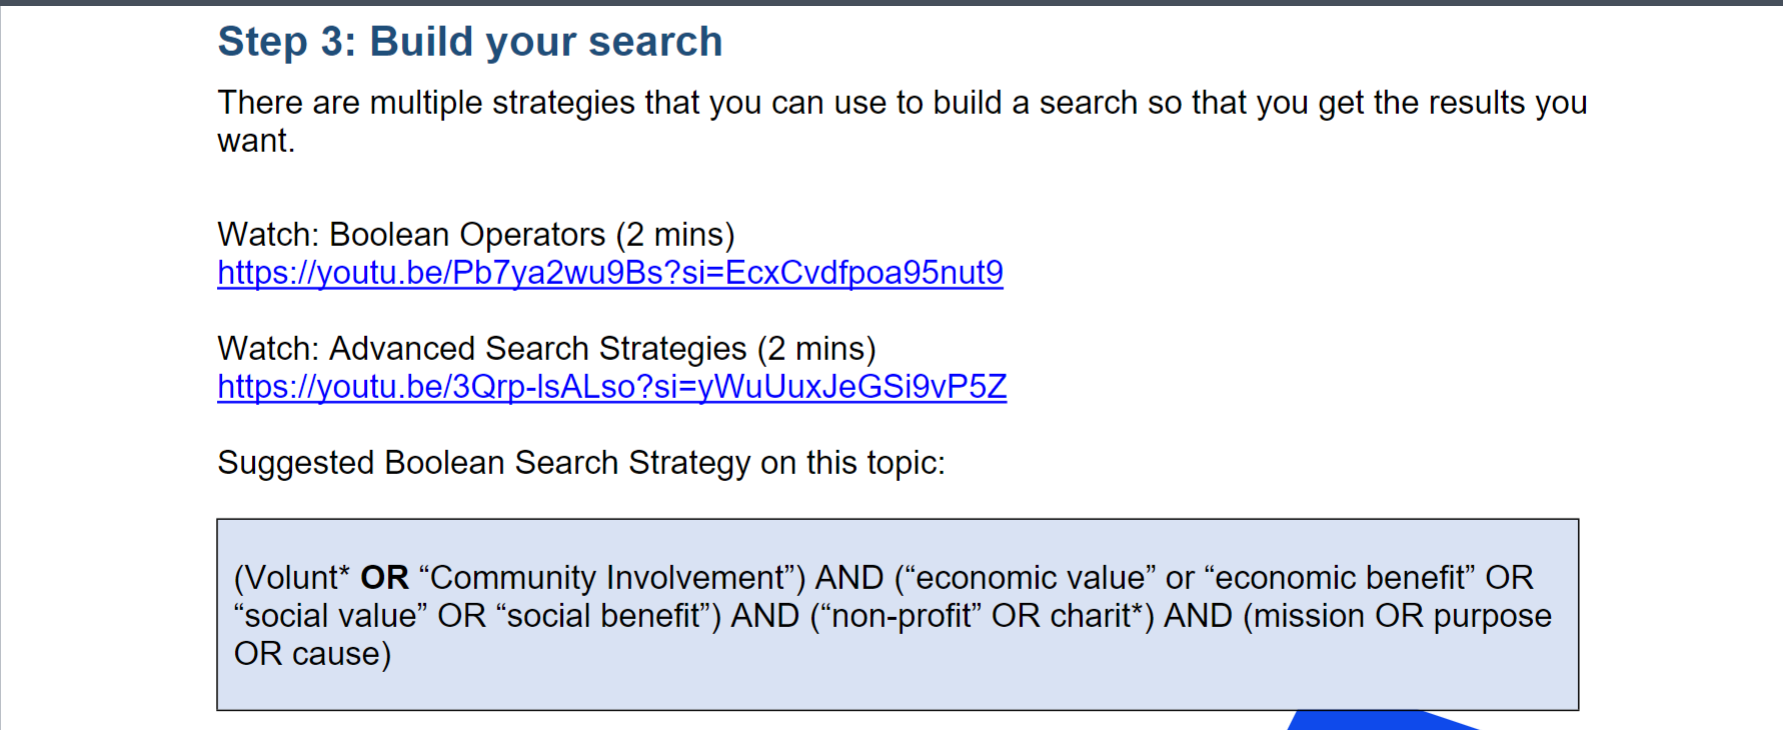Open the Advanced Search Strategies YouTube link
This screenshot has width=1783, height=730.
point(612,387)
